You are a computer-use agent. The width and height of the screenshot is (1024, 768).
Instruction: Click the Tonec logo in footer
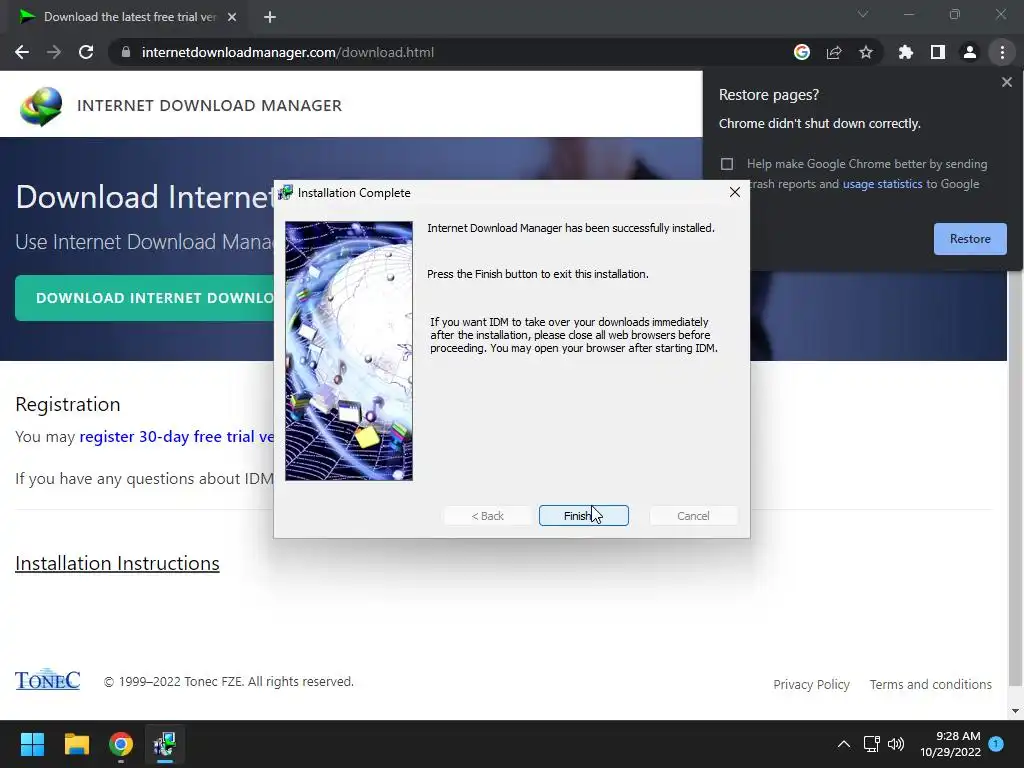(47, 679)
